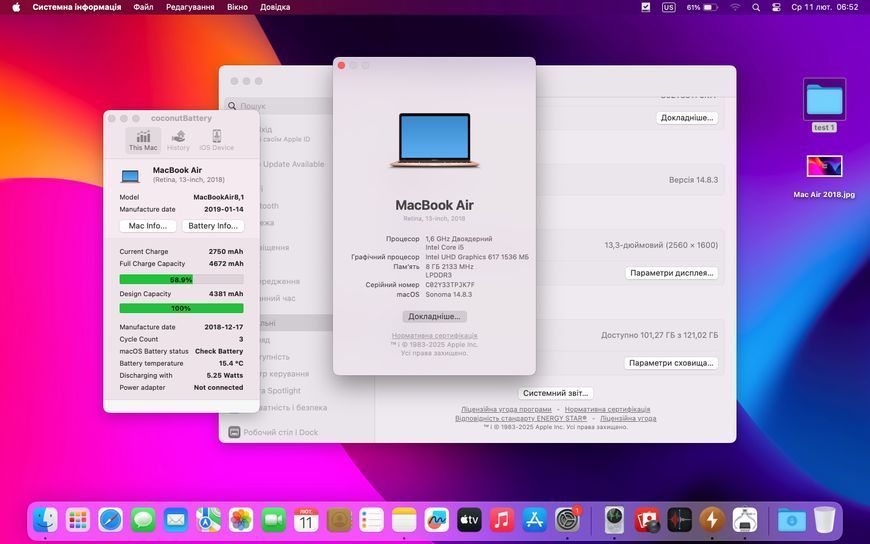Click the 58.9% current charge bar

(181, 280)
